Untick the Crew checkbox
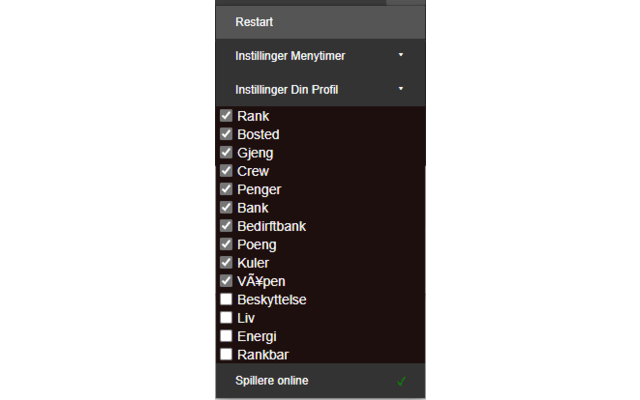 point(226,171)
